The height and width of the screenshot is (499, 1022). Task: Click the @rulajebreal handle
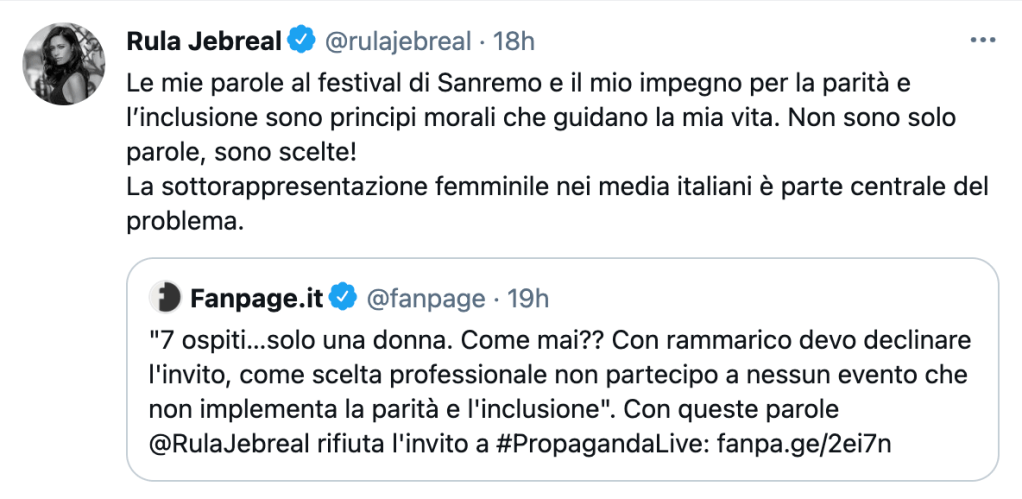point(395,41)
